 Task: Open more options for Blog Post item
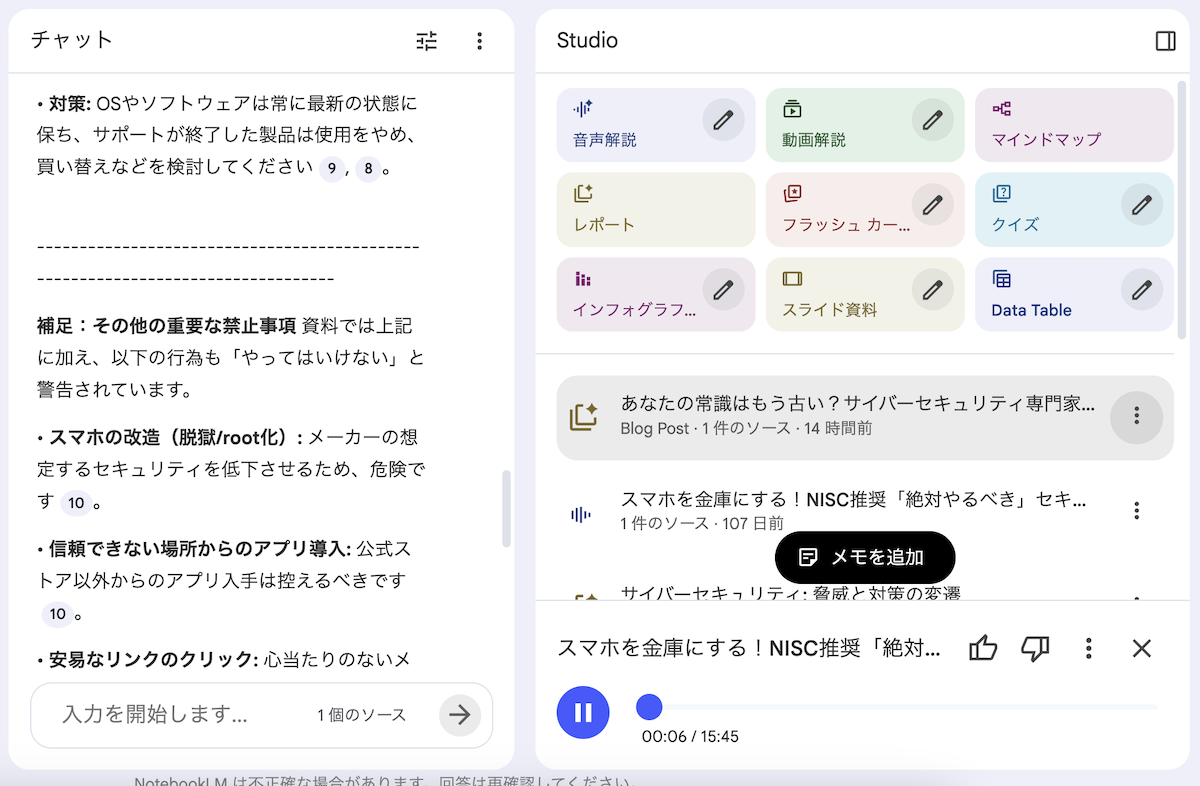click(x=1136, y=416)
